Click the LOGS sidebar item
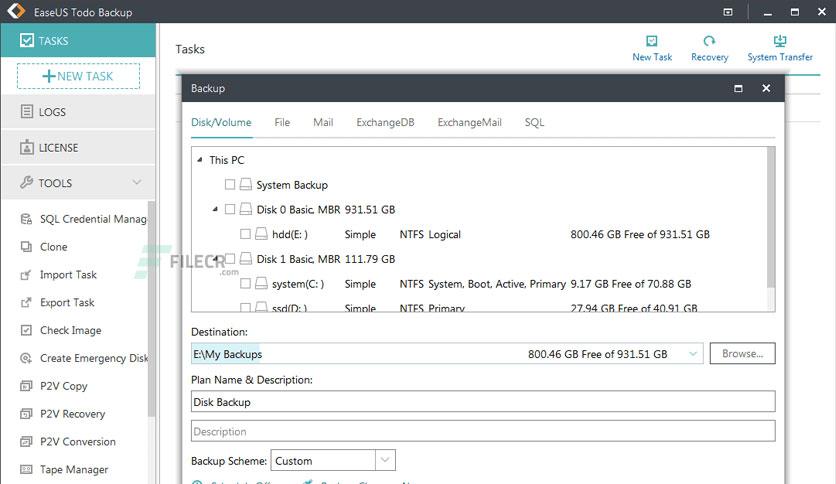This screenshot has height=484, width=836. 78,112
